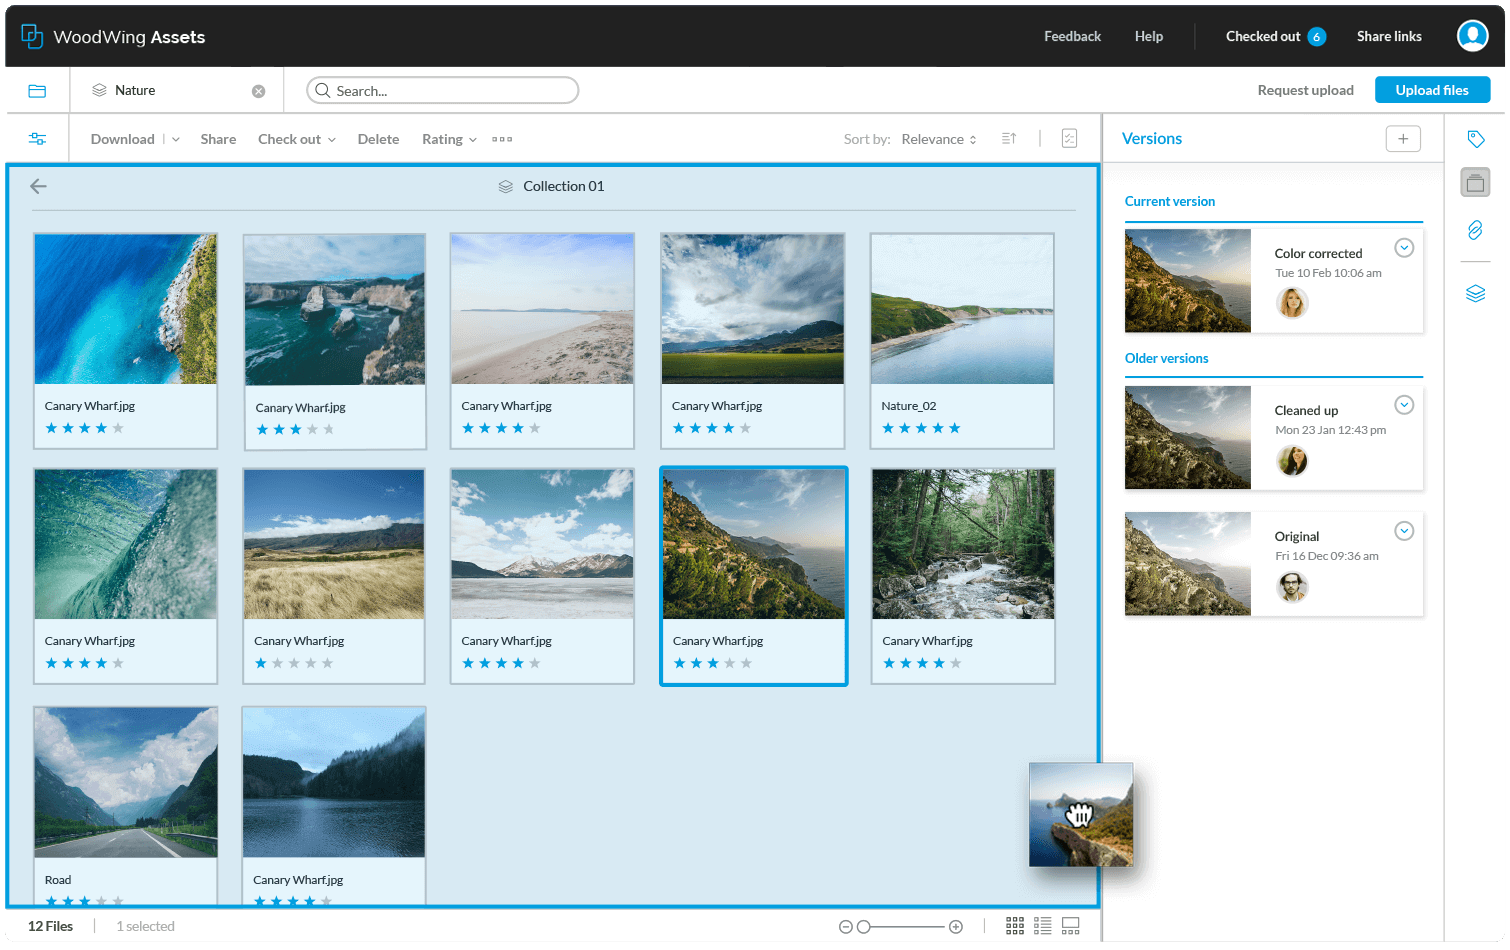Expand Color corrected version options
1510x950 pixels.
point(1404,248)
